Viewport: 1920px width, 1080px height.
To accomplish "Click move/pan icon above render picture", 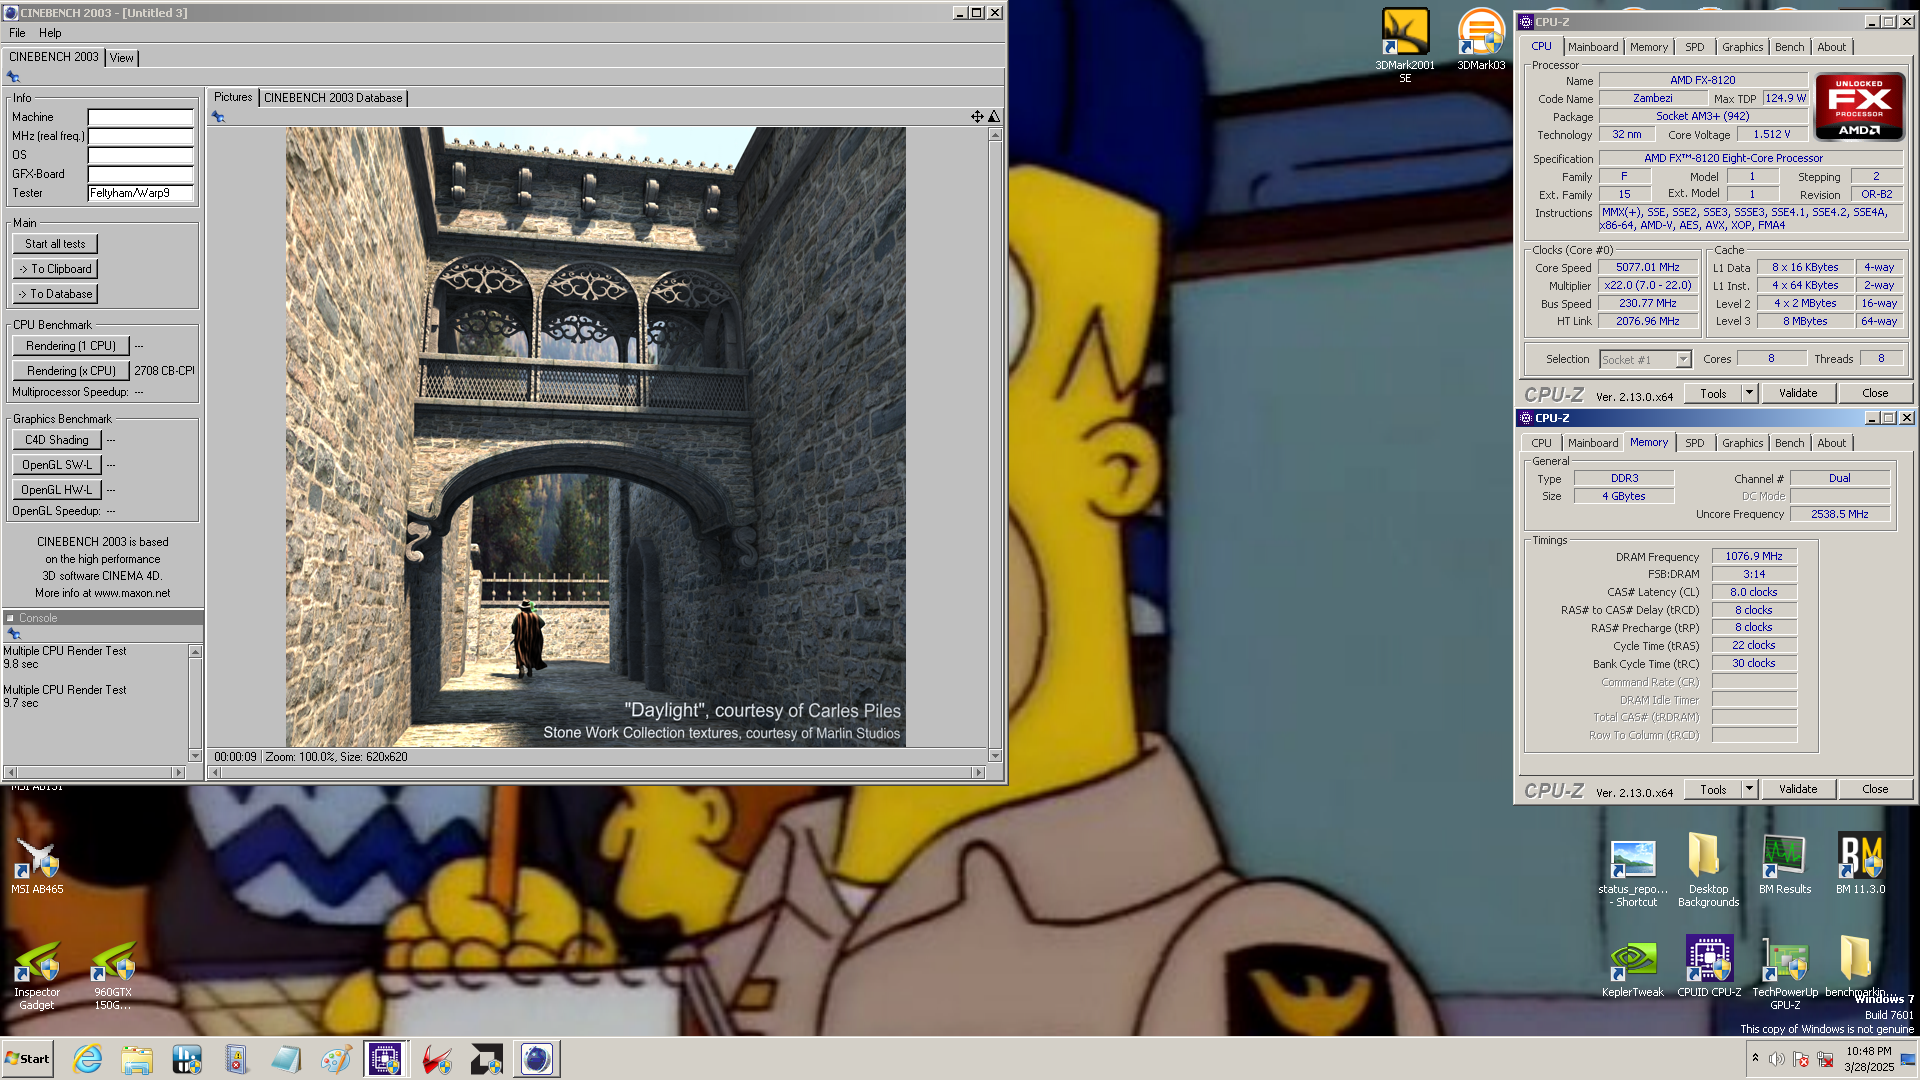I will (x=977, y=117).
